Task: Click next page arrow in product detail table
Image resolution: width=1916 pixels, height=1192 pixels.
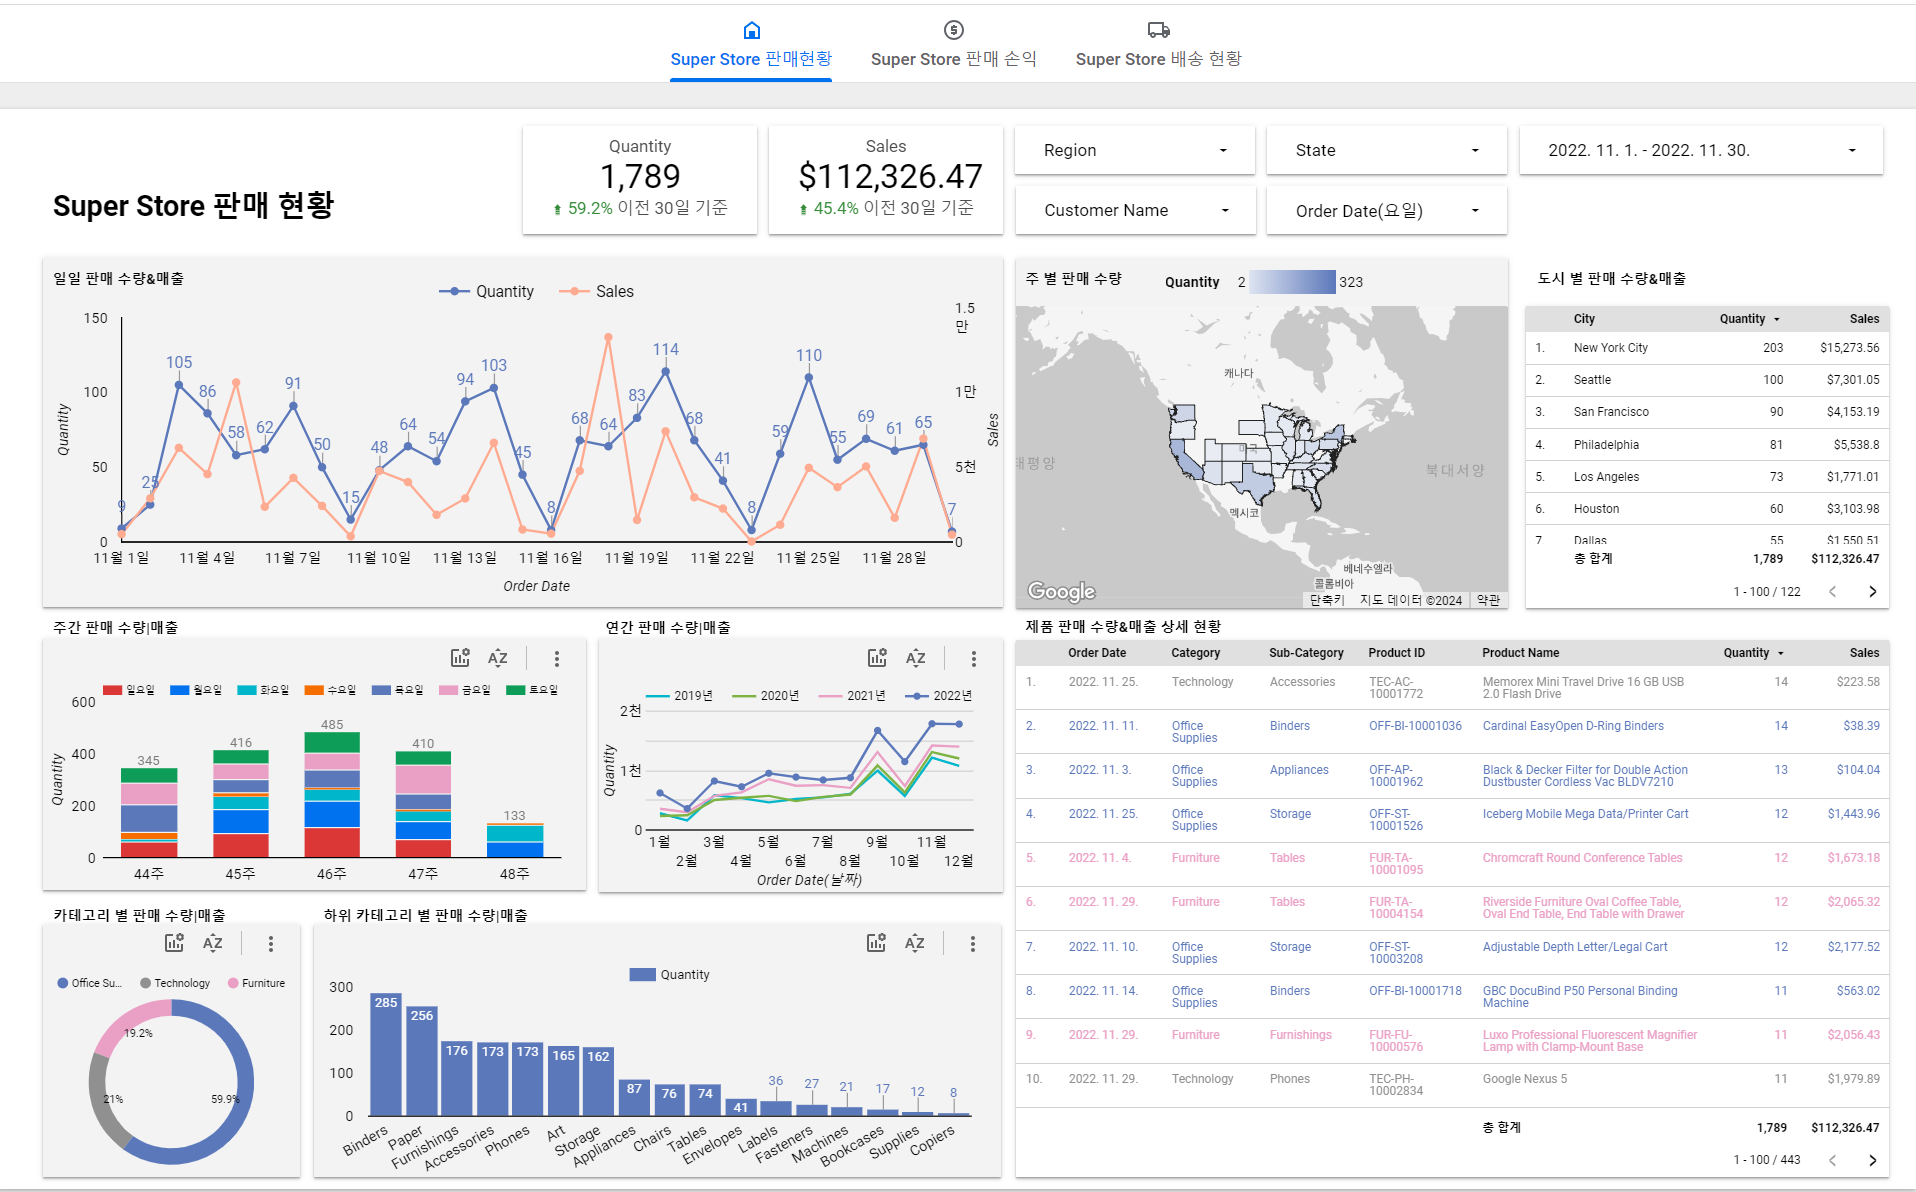Action: tap(1872, 1160)
